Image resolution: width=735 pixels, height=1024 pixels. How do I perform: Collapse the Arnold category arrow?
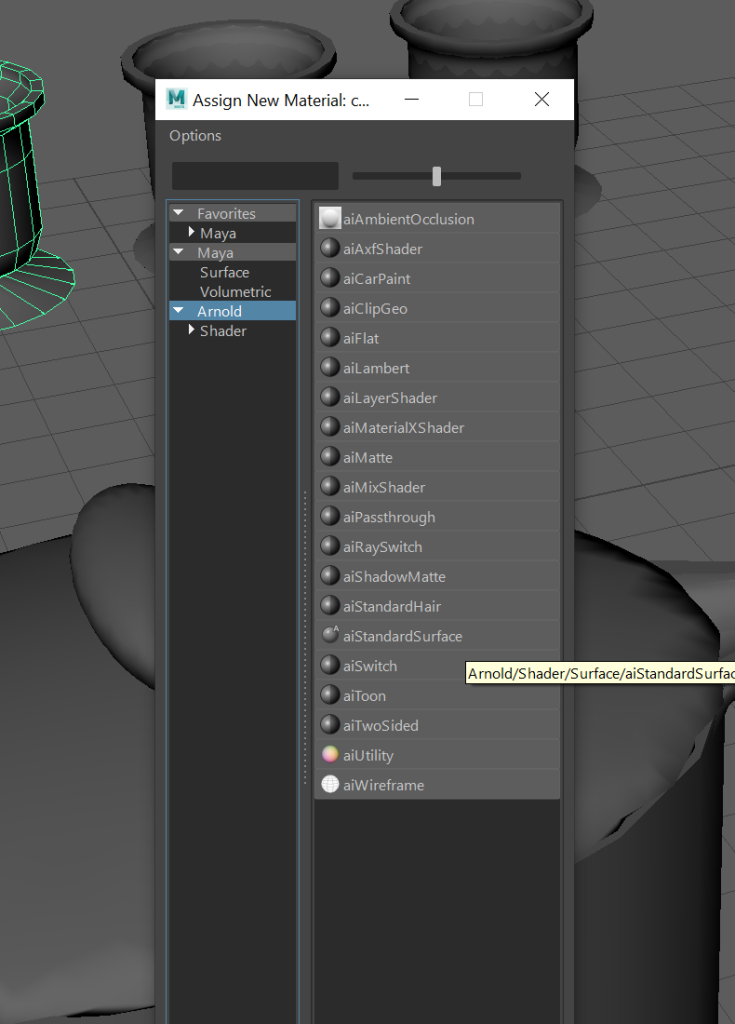178,311
